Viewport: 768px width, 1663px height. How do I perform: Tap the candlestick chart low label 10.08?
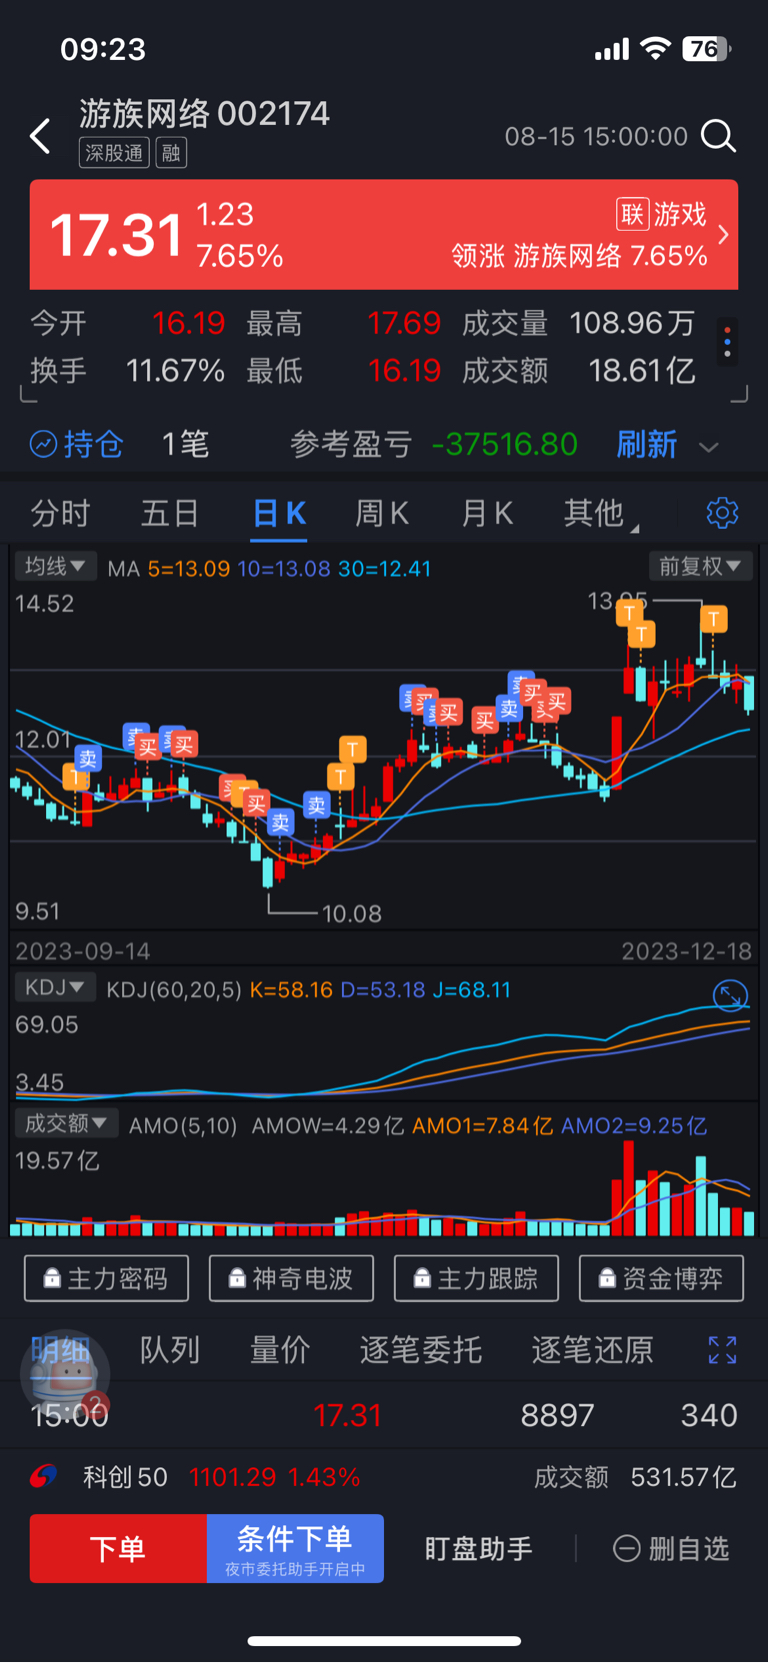351,913
